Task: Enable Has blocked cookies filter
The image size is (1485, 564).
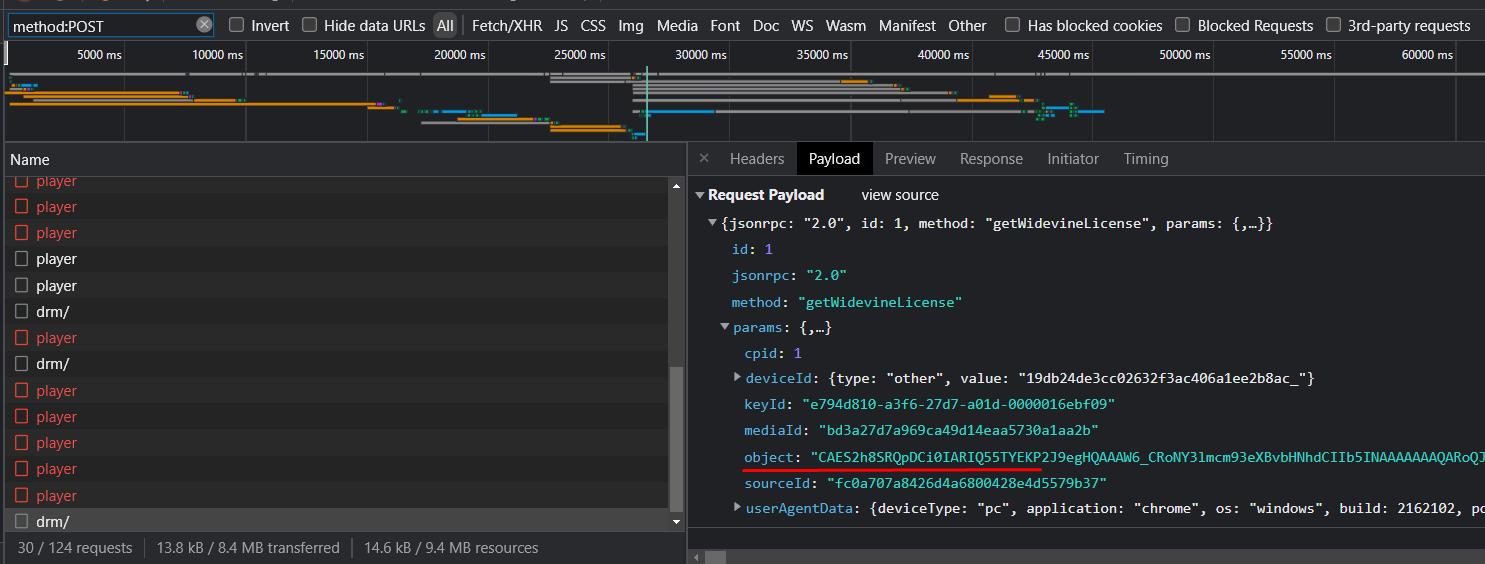Action: 1013,25
